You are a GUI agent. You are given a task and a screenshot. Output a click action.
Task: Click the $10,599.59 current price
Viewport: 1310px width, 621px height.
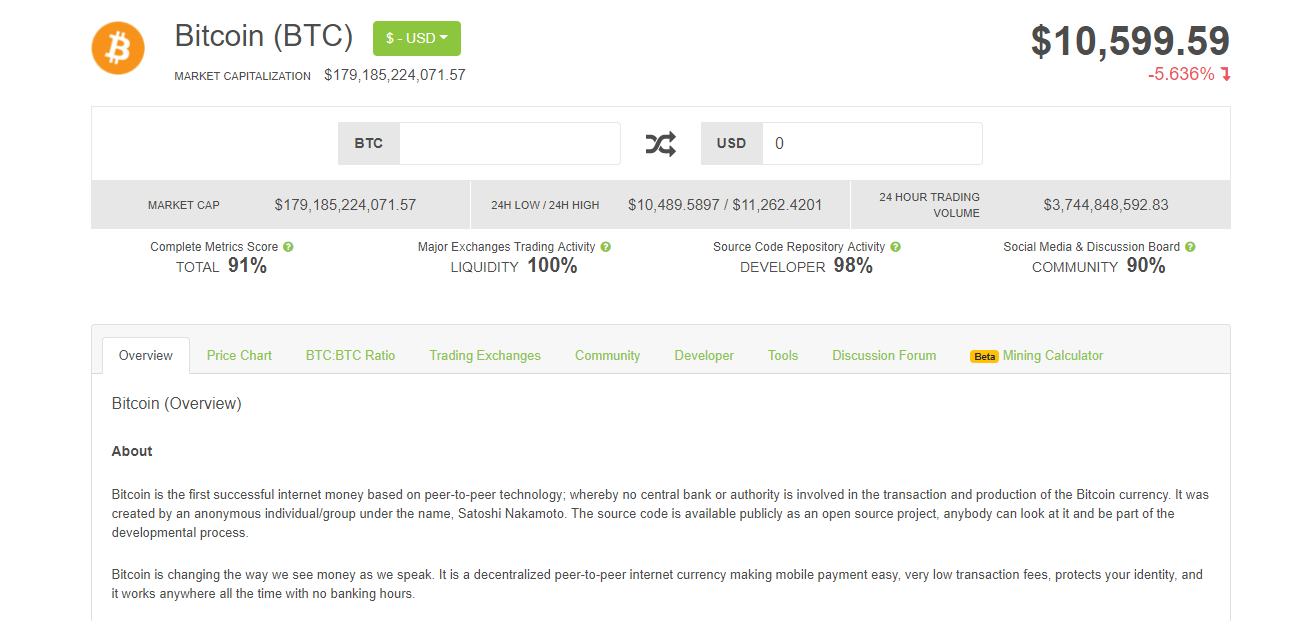click(1130, 41)
